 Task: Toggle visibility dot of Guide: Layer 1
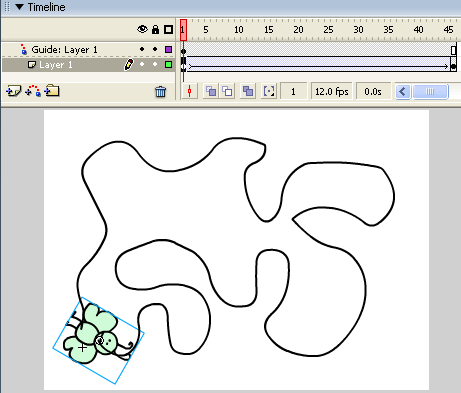[142, 49]
